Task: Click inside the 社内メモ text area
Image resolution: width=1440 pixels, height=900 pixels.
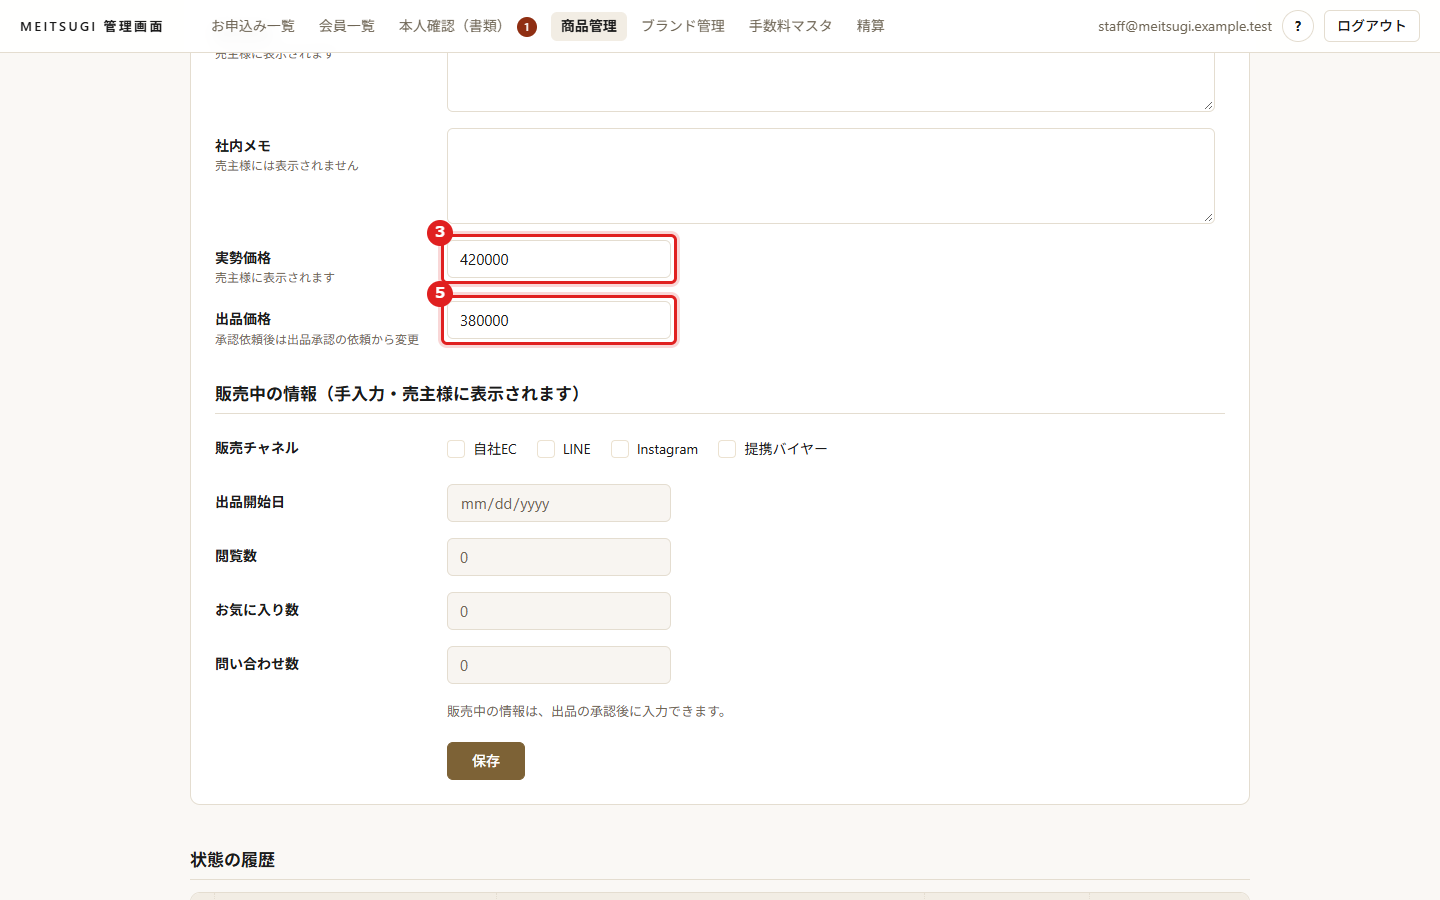Action: click(831, 176)
